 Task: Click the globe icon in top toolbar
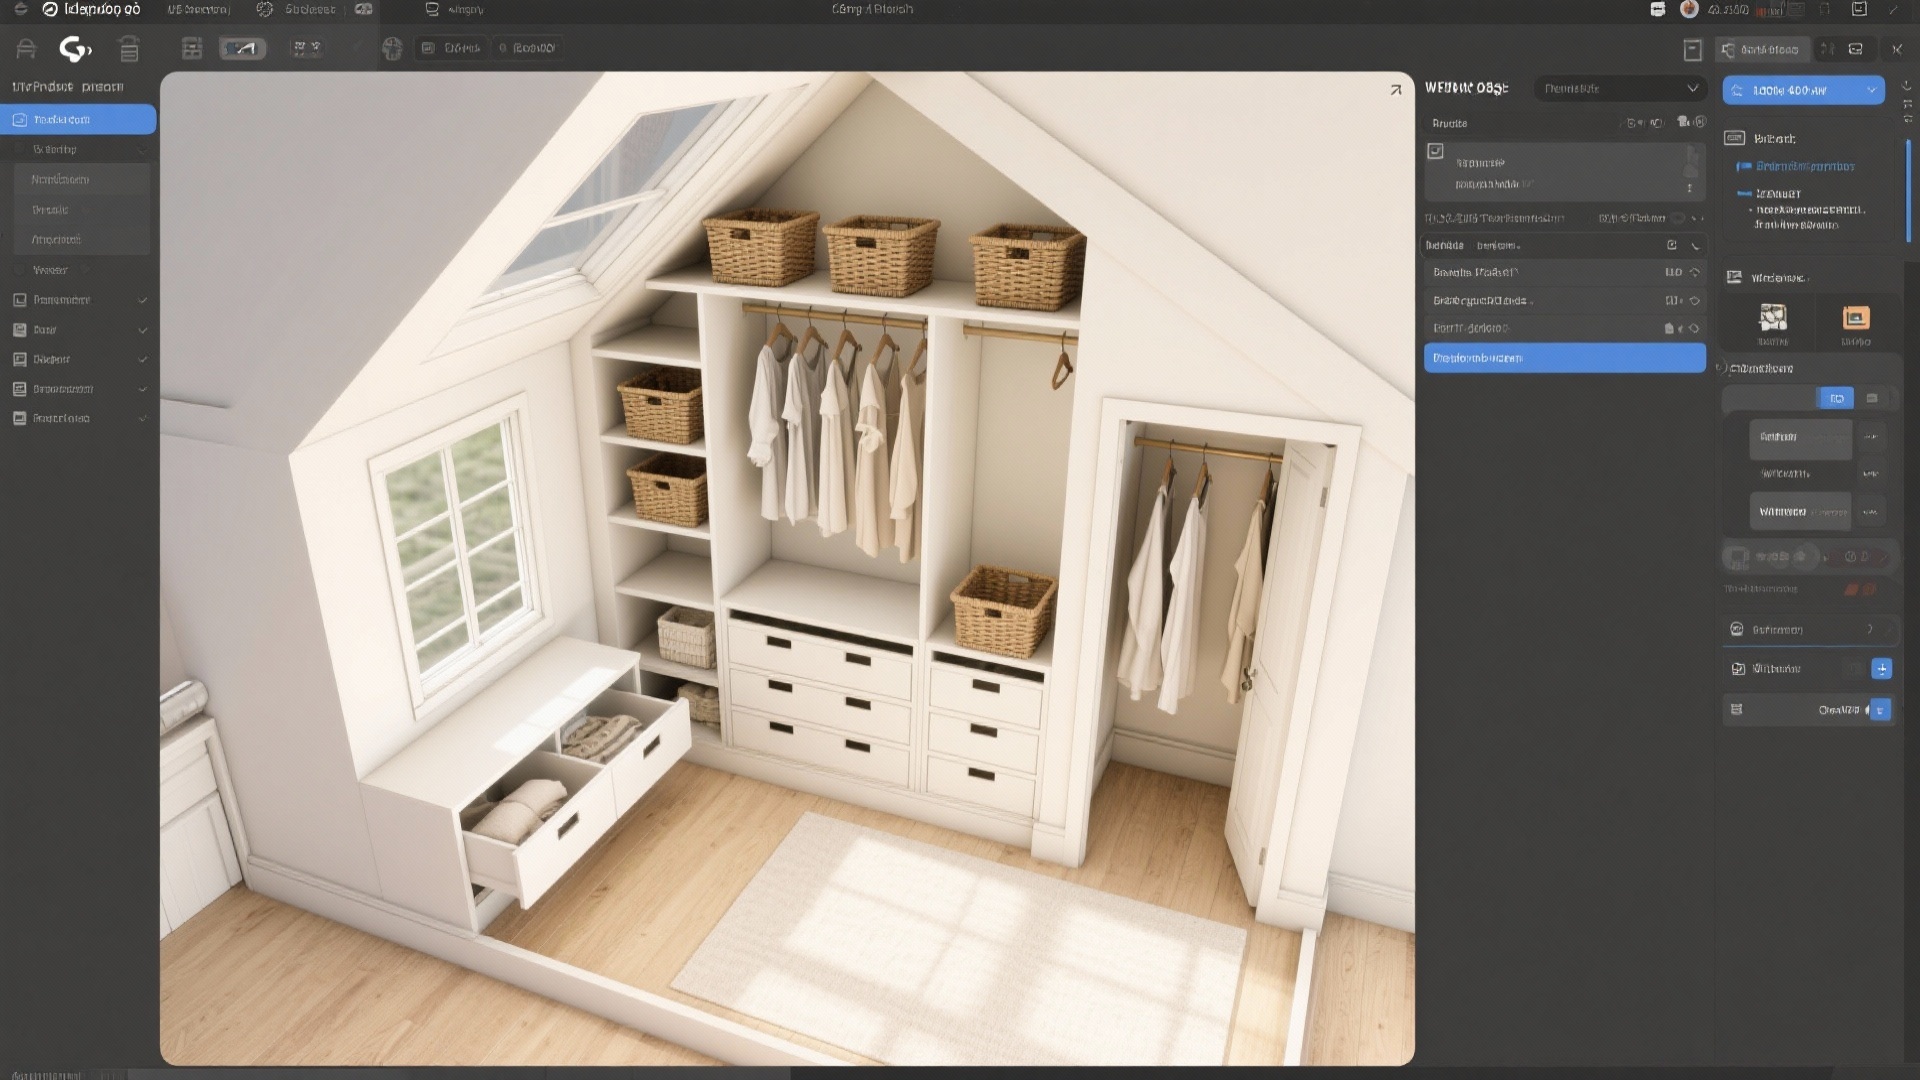coord(392,48)
